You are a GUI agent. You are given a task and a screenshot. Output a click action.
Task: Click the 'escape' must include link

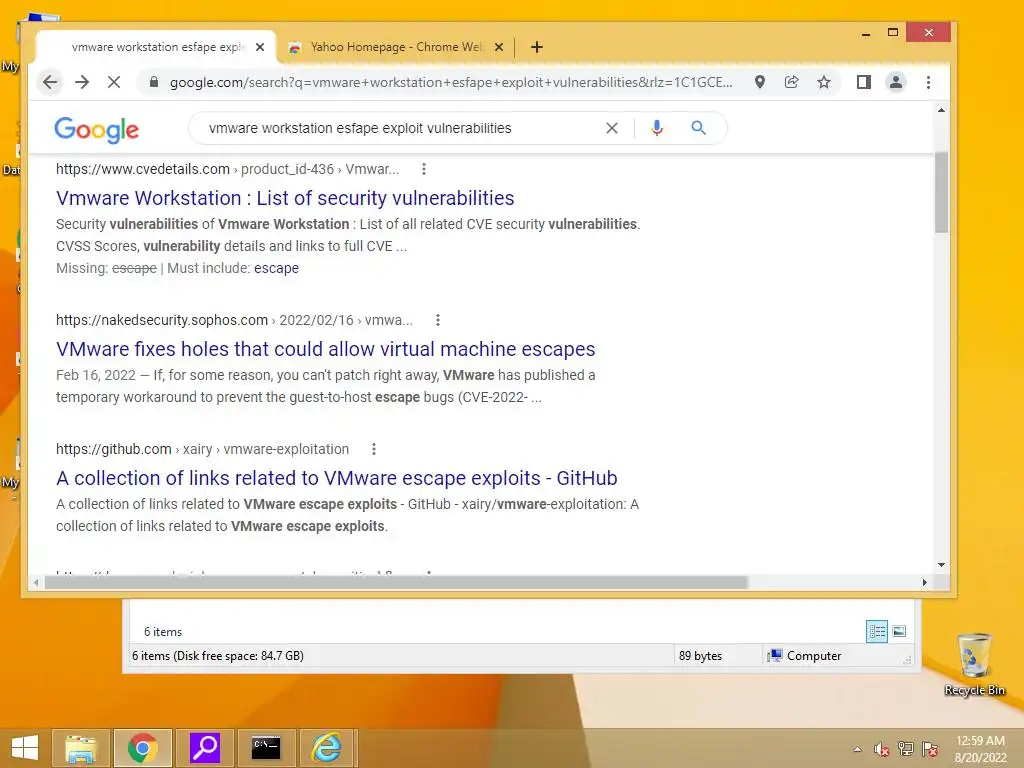coord(276,268)
